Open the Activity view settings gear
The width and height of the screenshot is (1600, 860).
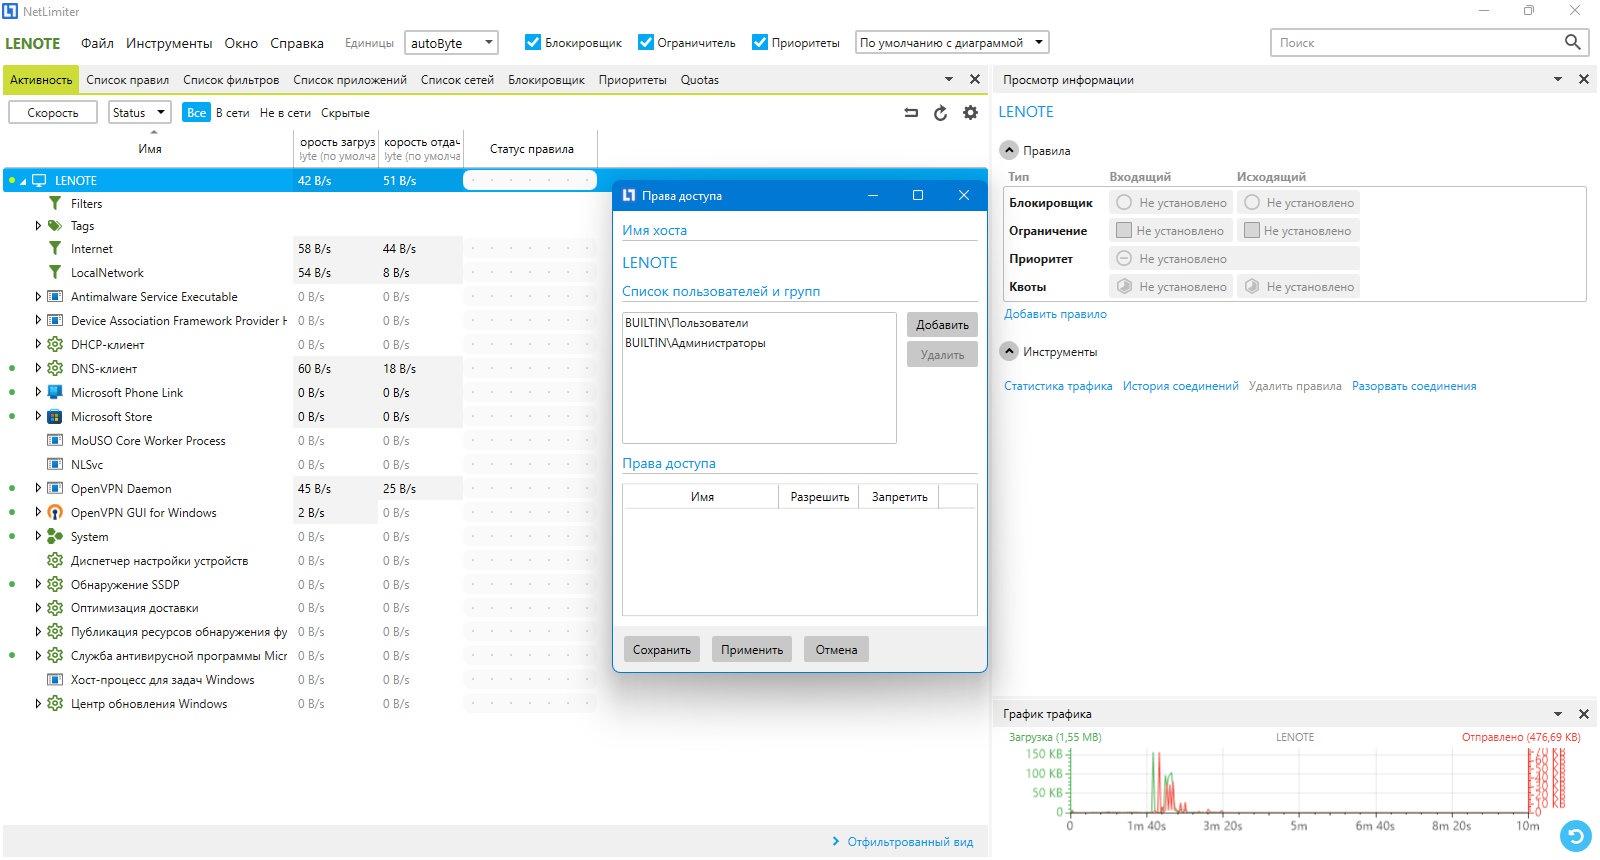(970, 113)
